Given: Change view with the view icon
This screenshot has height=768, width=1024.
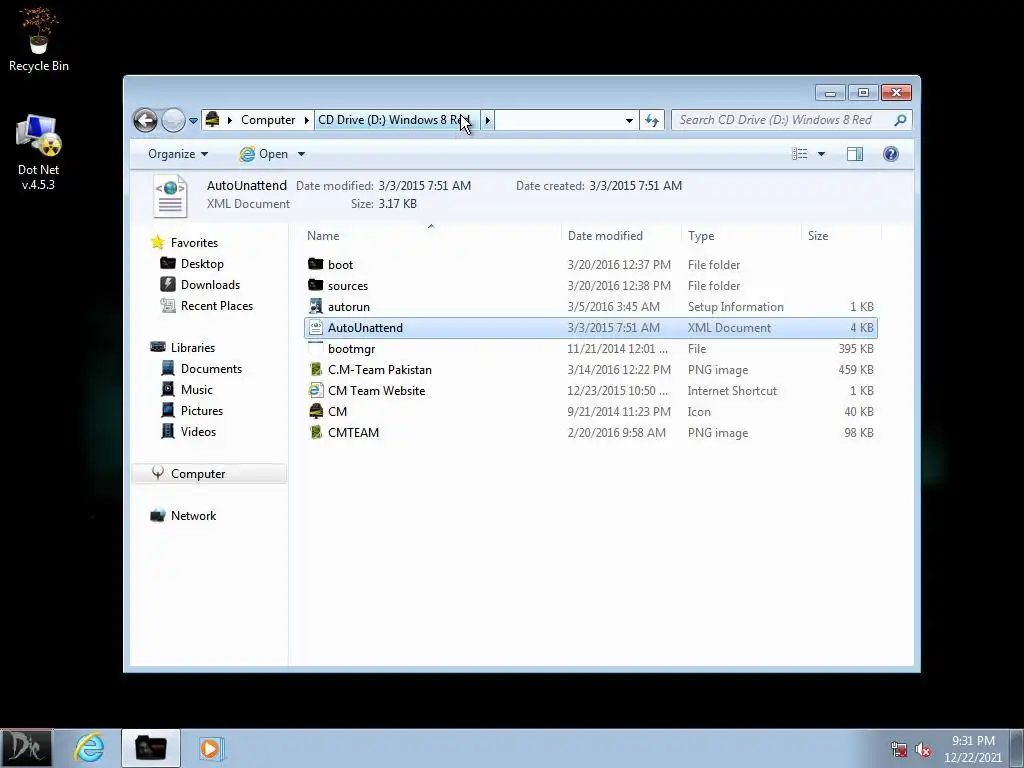Looking at the screenshot, I should (x=799, y=154).
